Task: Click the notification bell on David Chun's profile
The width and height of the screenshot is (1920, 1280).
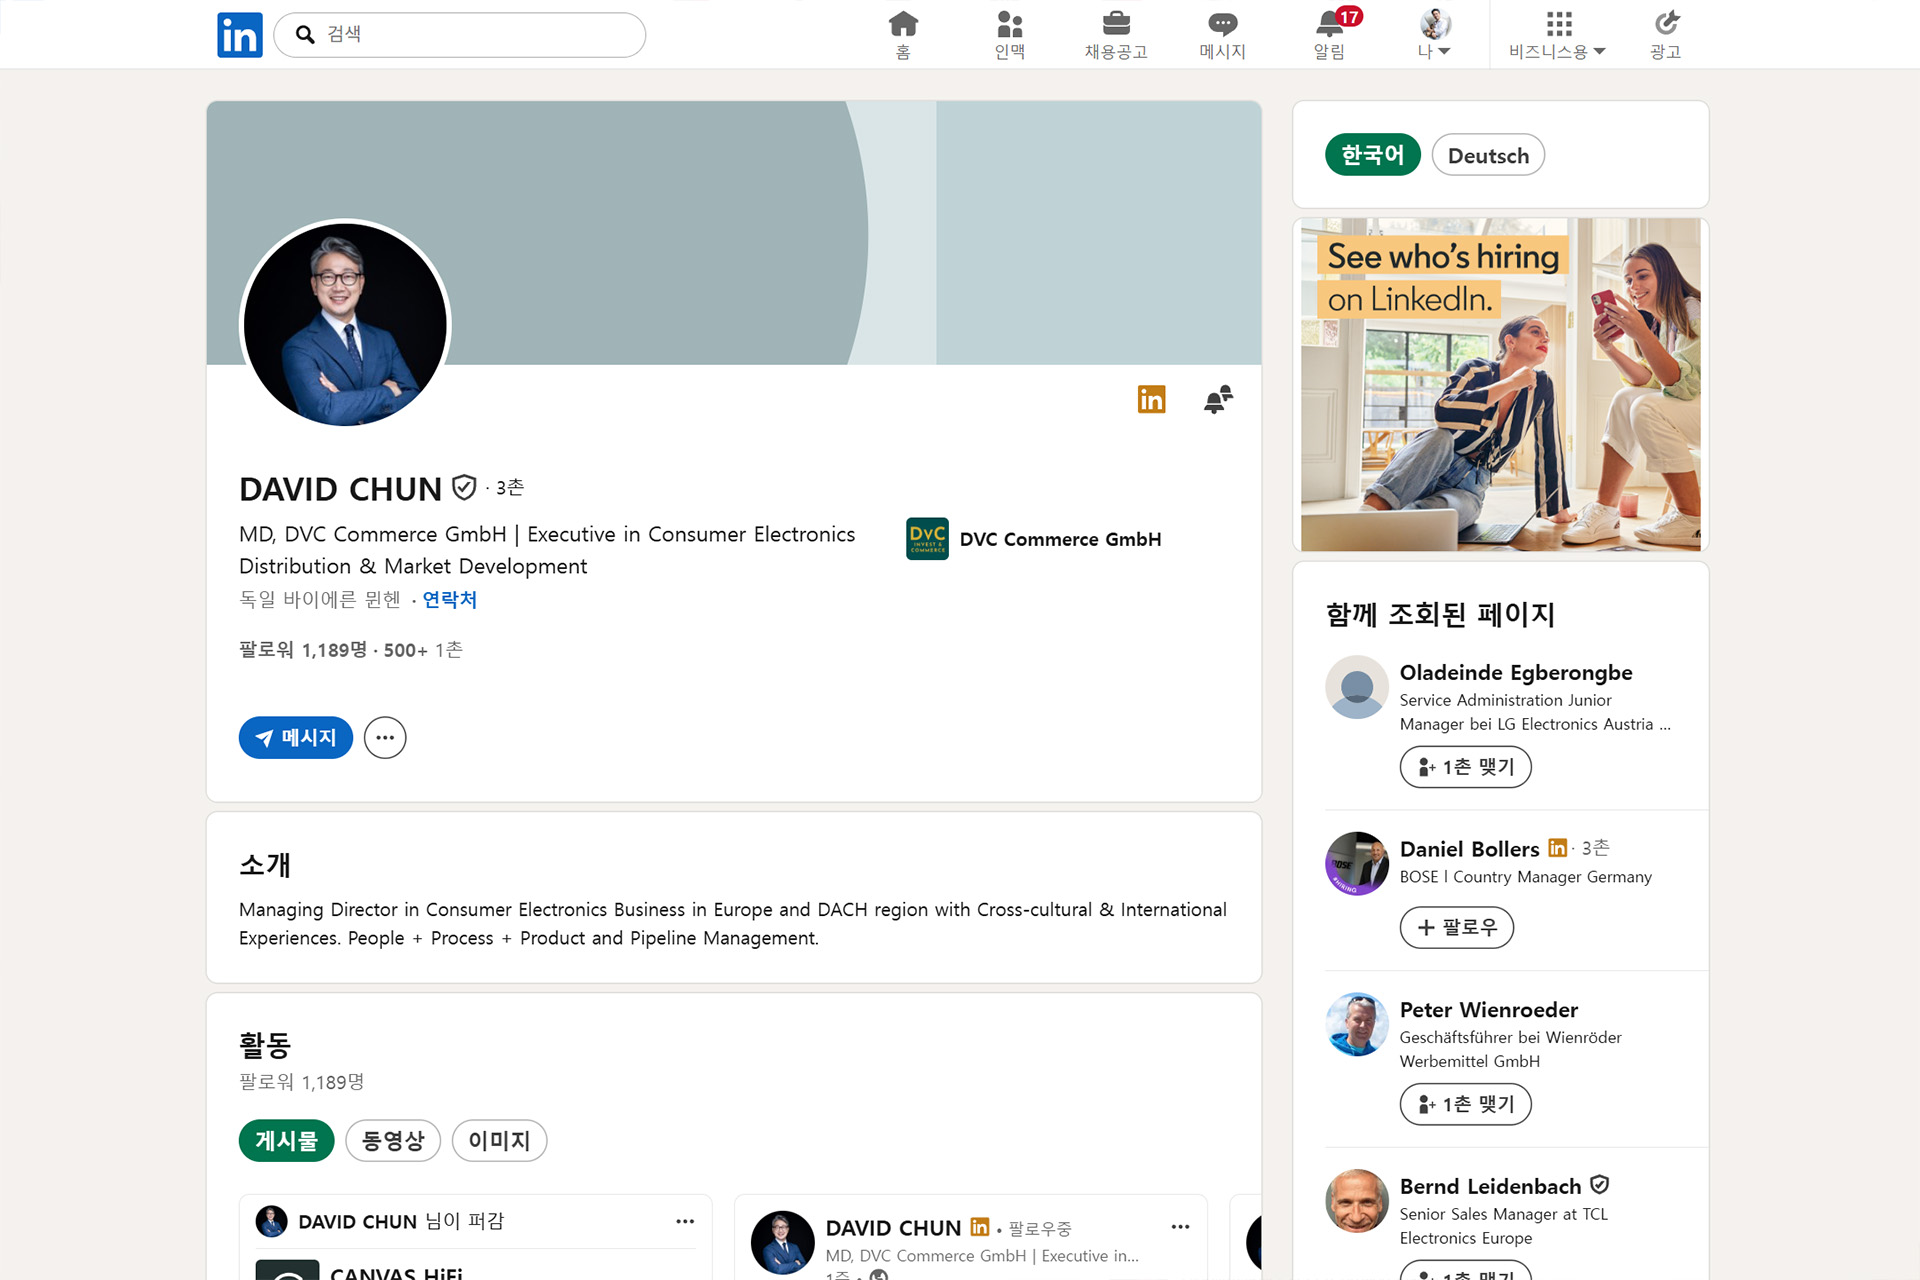Action: [1217, 400]
